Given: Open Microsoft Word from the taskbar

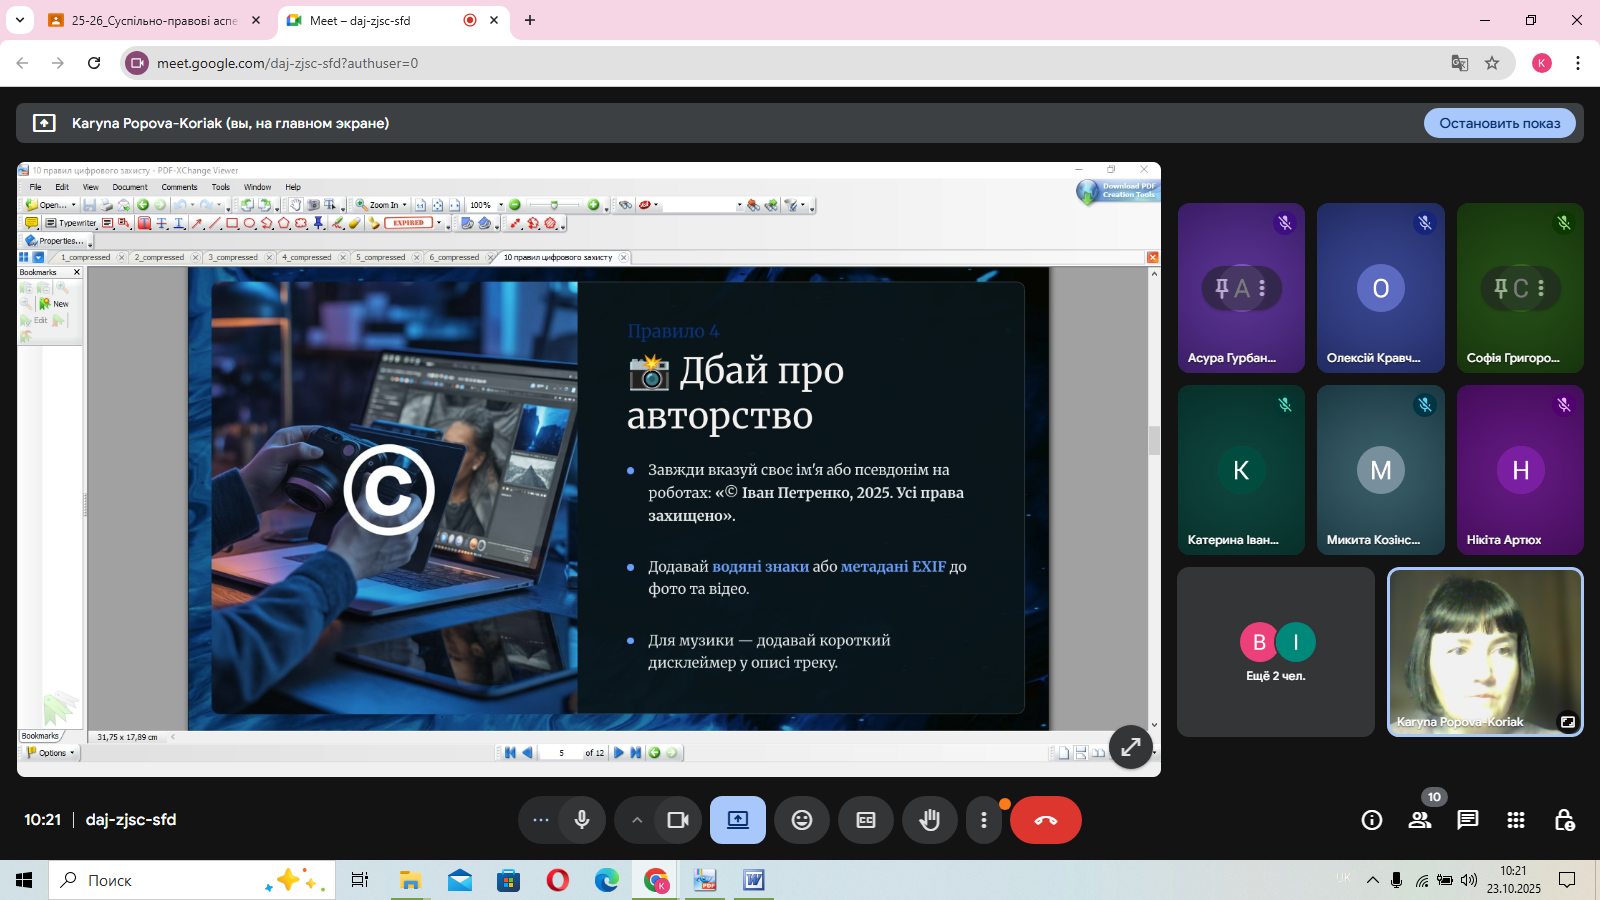Looking at the screenshot, I should (753, 880).
